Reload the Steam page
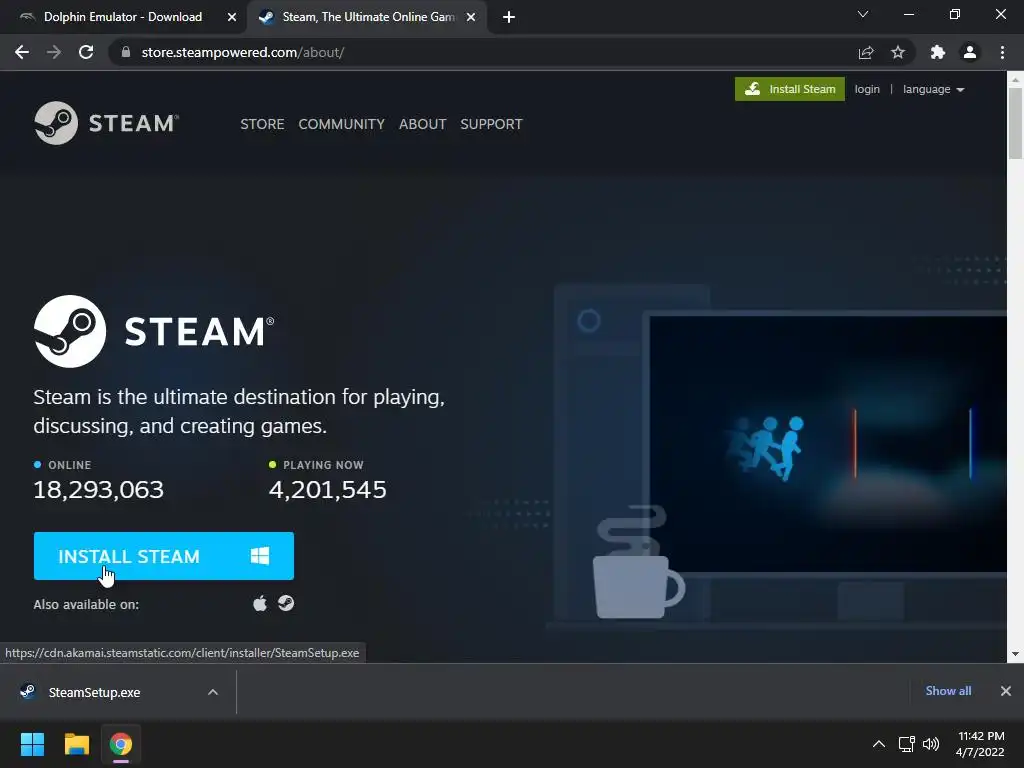Image resolution: width=1024 pixels, height=768 pixels. [86, 52]
